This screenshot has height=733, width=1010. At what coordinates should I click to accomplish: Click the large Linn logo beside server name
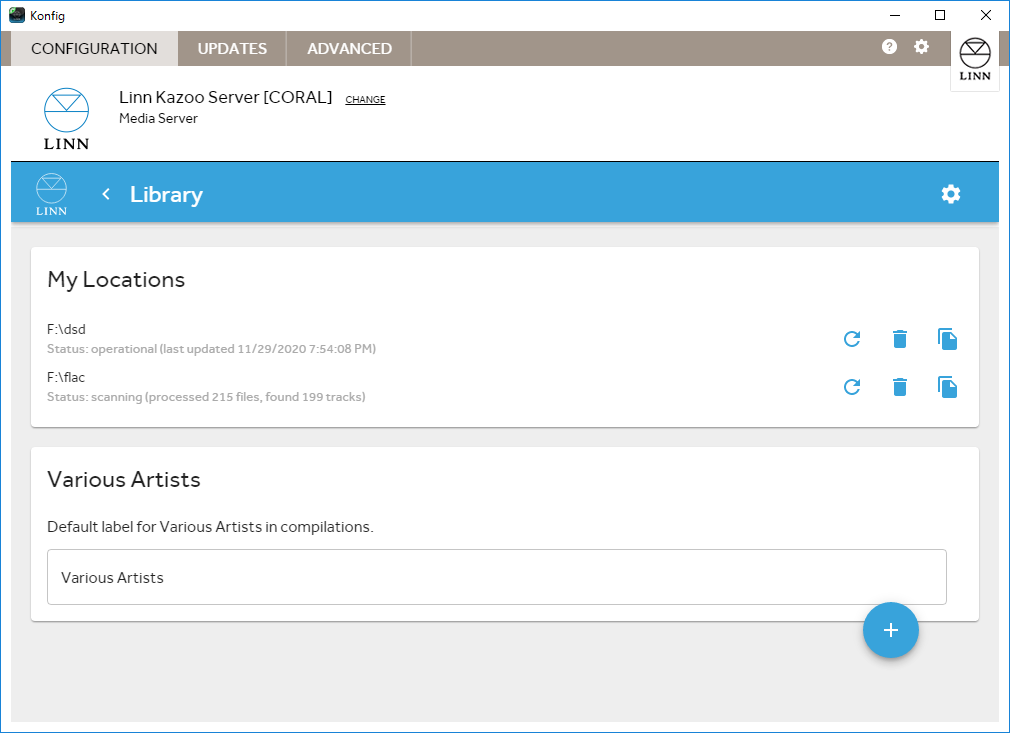(x=66, y=118)
